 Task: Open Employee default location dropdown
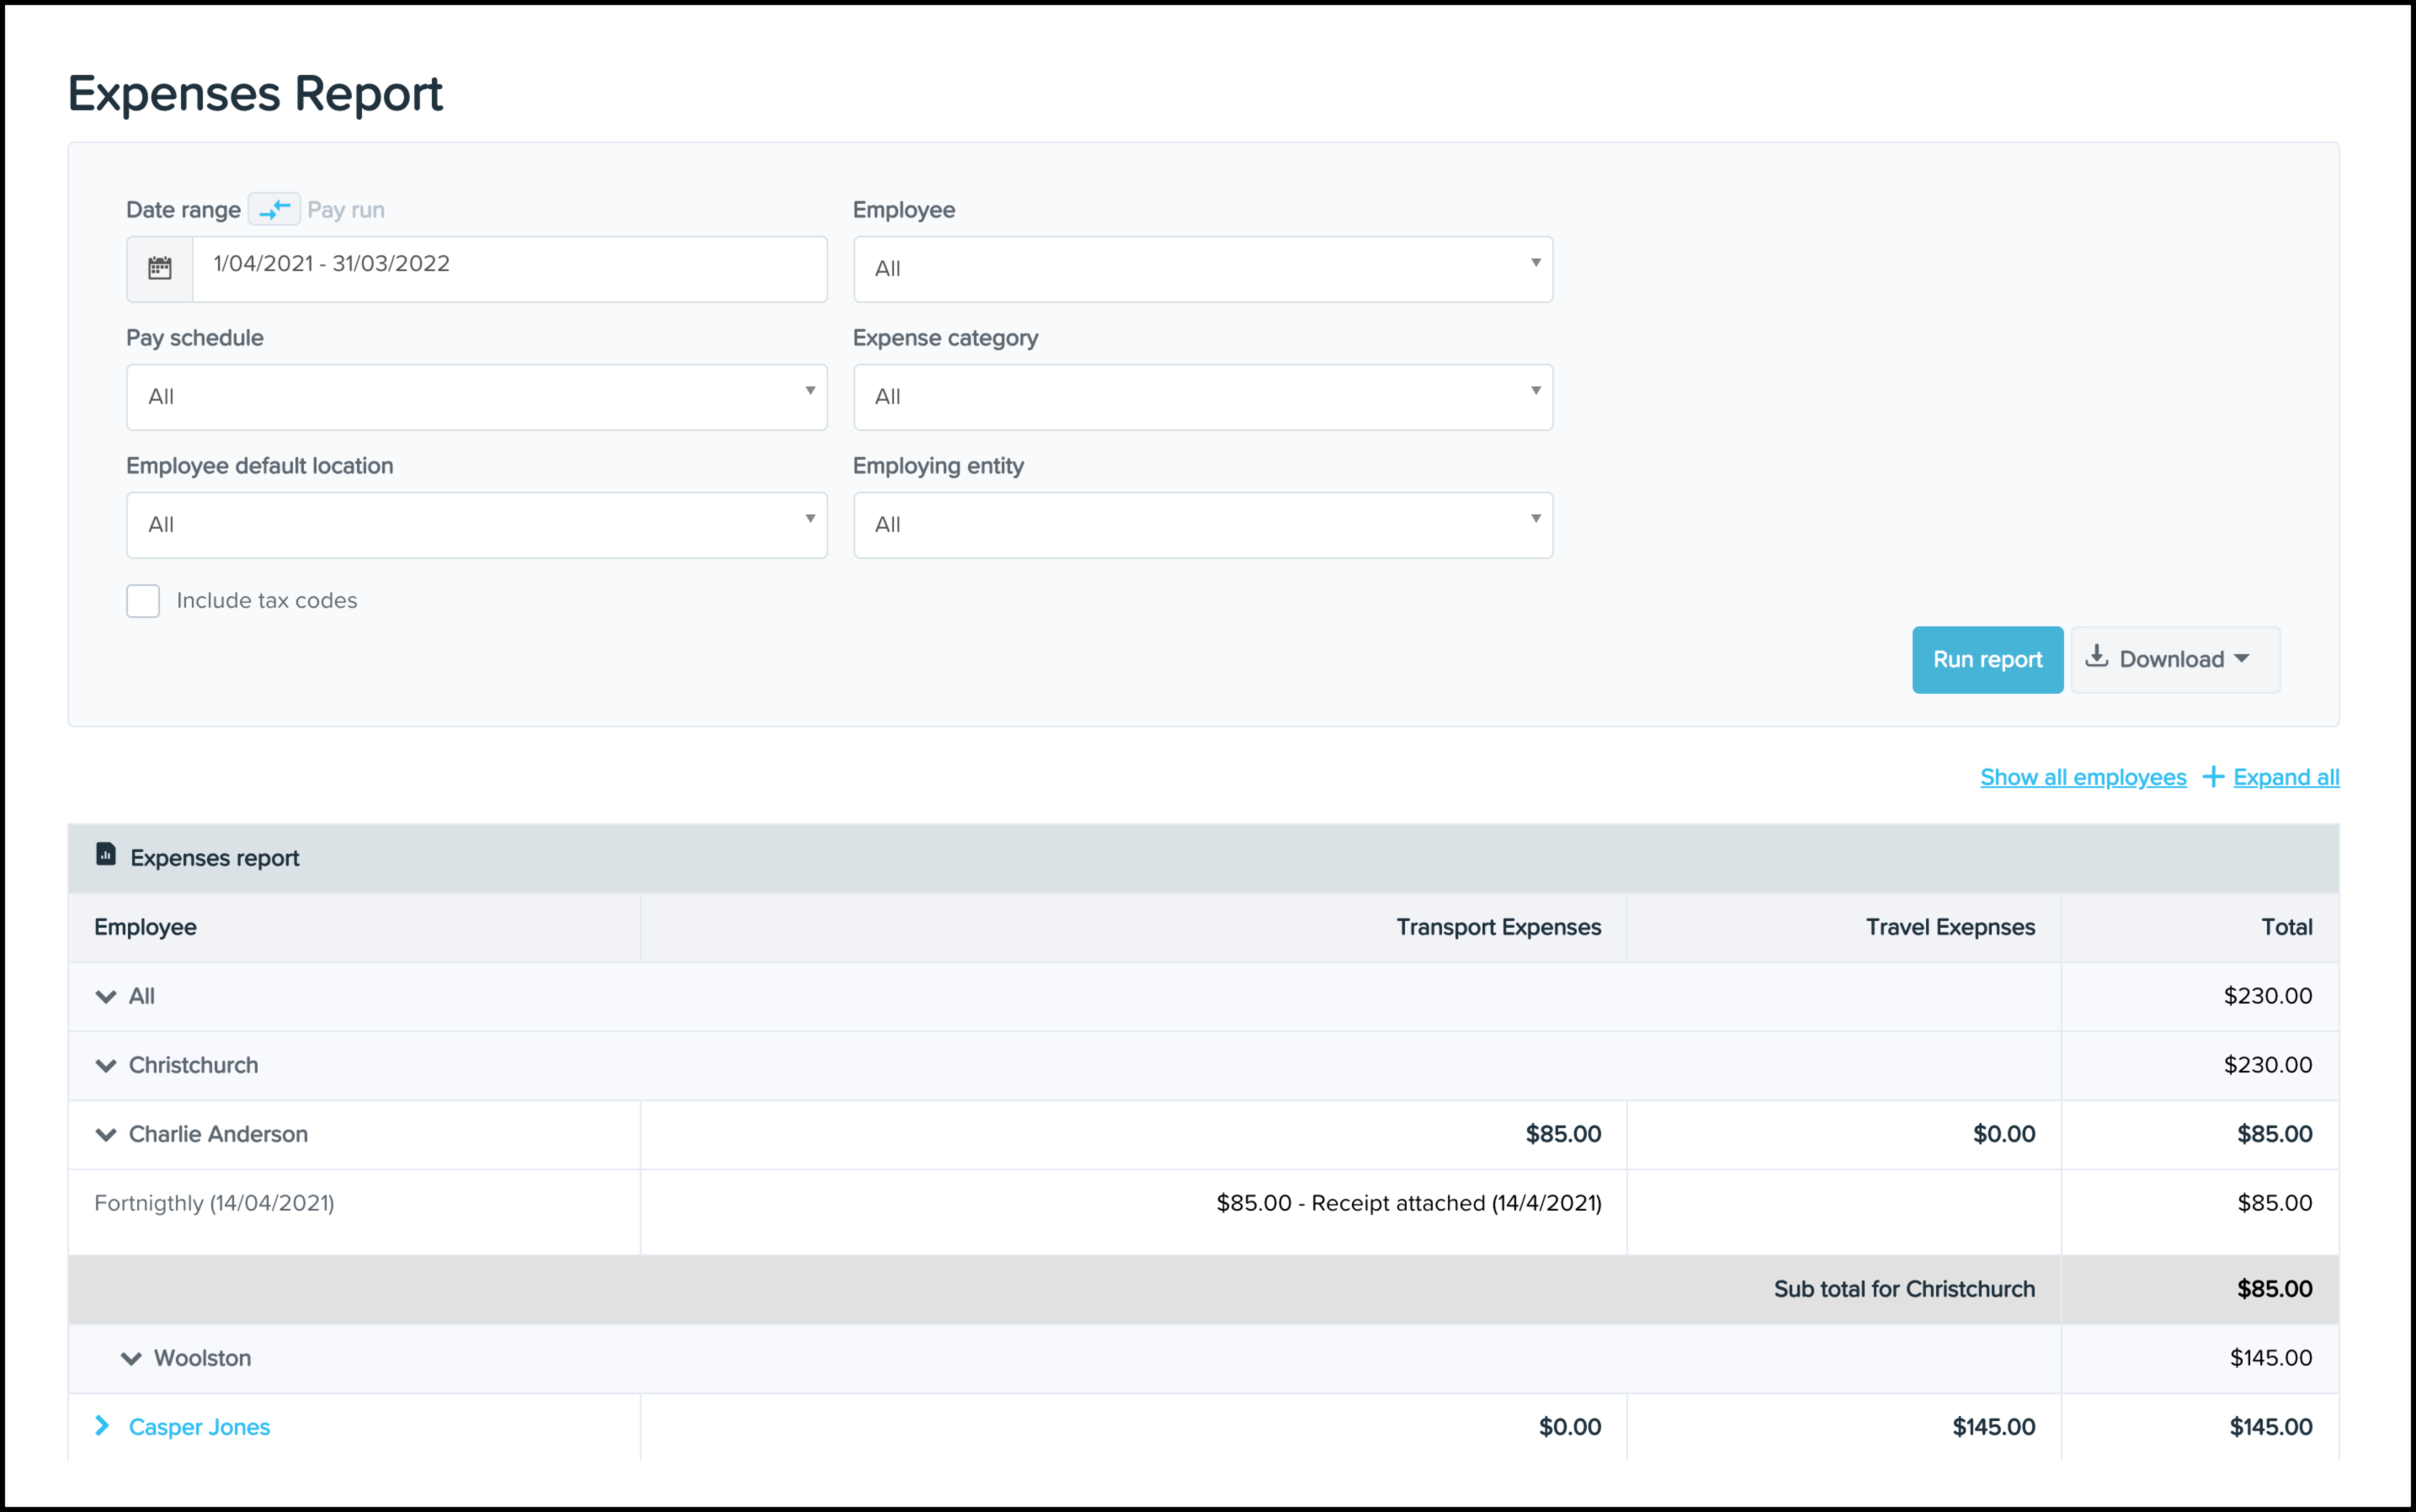476,525
